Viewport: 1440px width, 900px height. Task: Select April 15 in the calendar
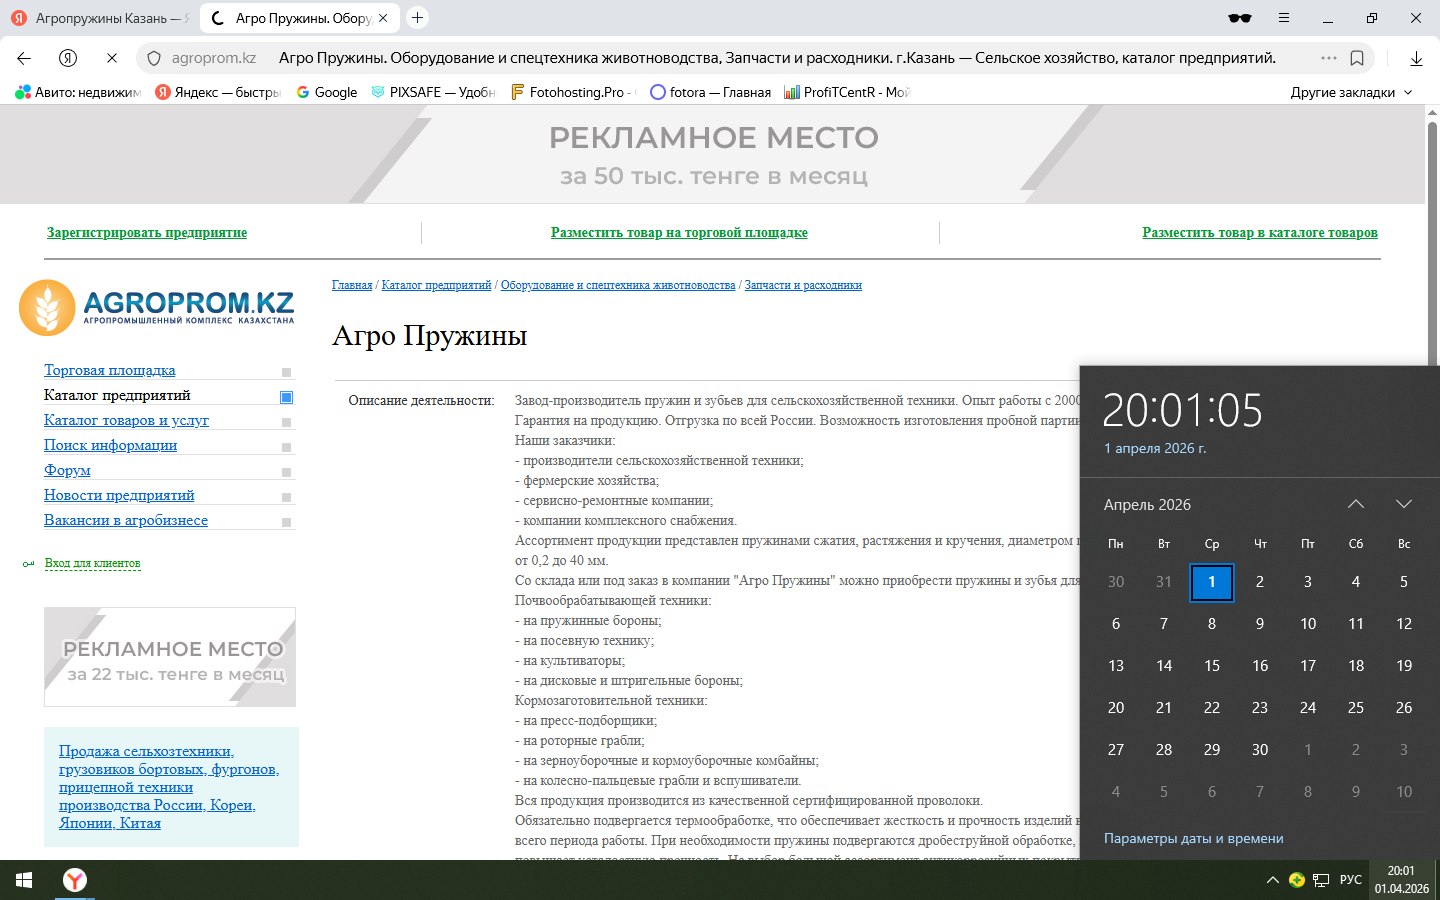pyautogui.click(x=1212, y=666)
